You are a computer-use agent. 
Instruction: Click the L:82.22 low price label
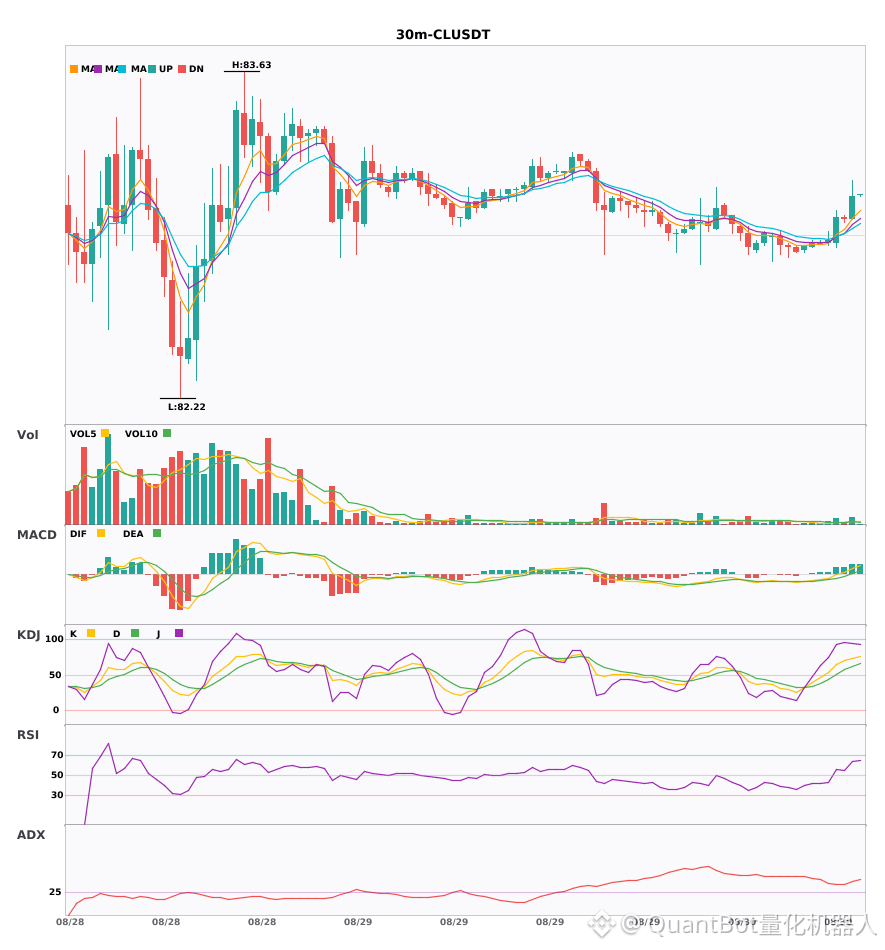[187, 407]
